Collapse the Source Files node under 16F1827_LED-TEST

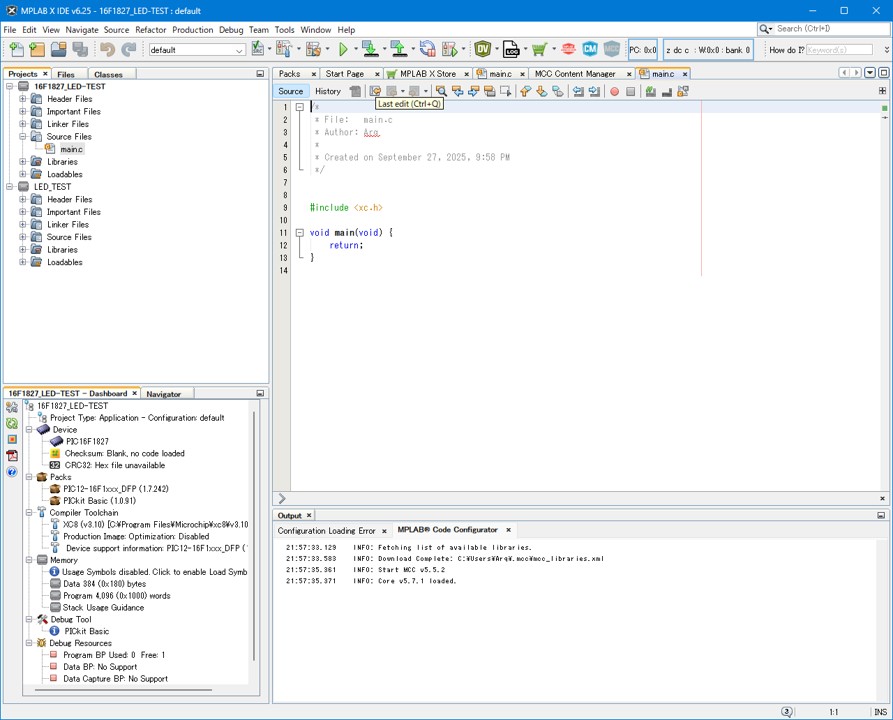(23, 137)
